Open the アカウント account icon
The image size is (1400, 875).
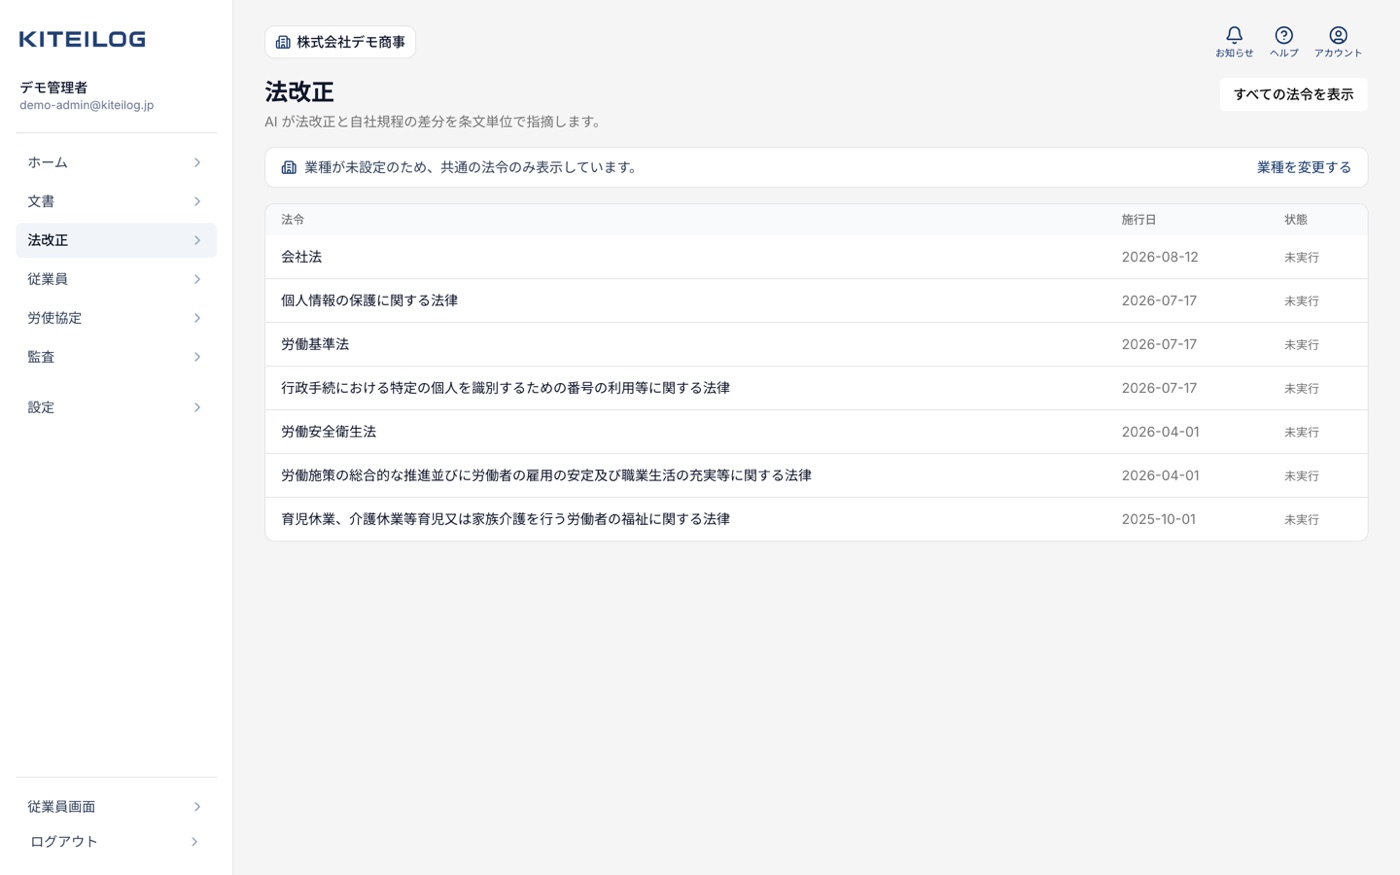(x=1338, y=41)
